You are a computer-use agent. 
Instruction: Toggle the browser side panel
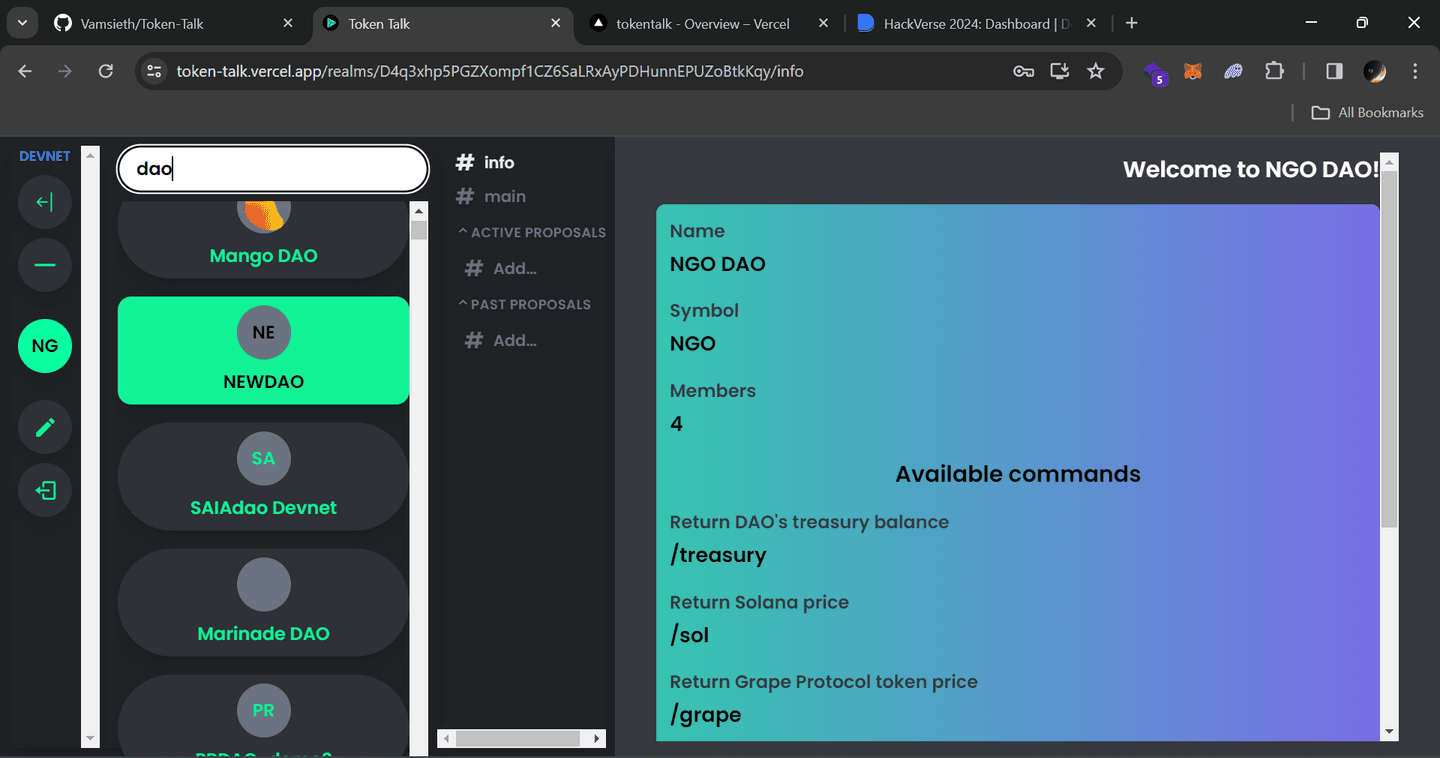coord(1334,71)
